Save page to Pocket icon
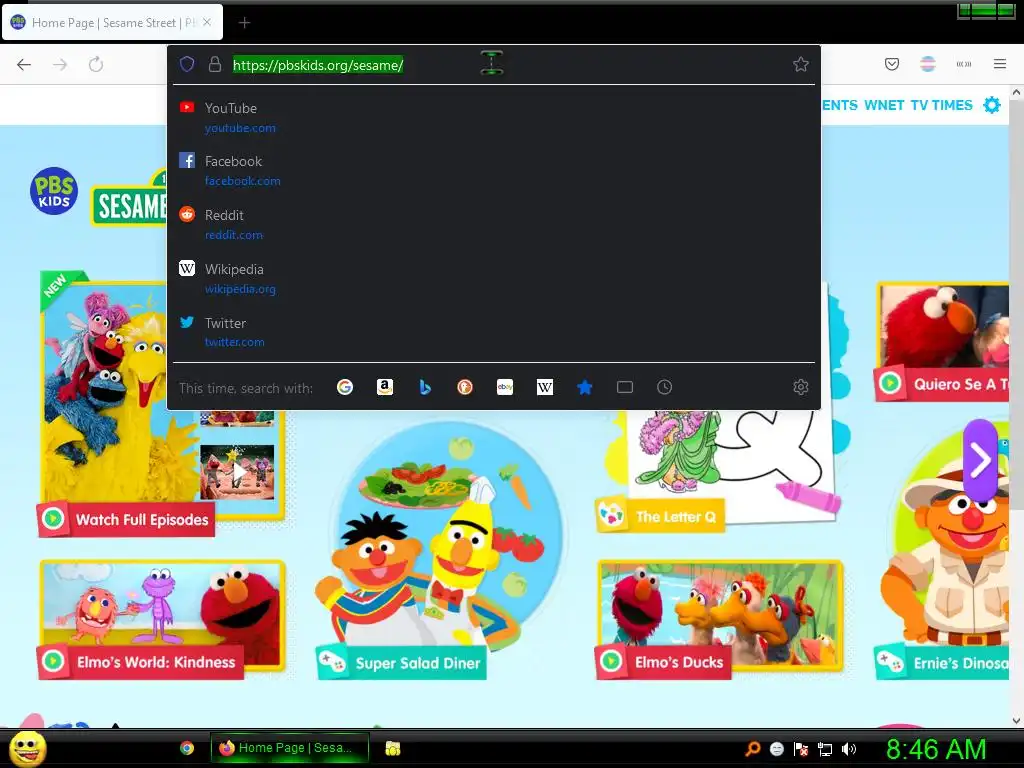This screenshot has height=768, width=1024. pos(892,64)
